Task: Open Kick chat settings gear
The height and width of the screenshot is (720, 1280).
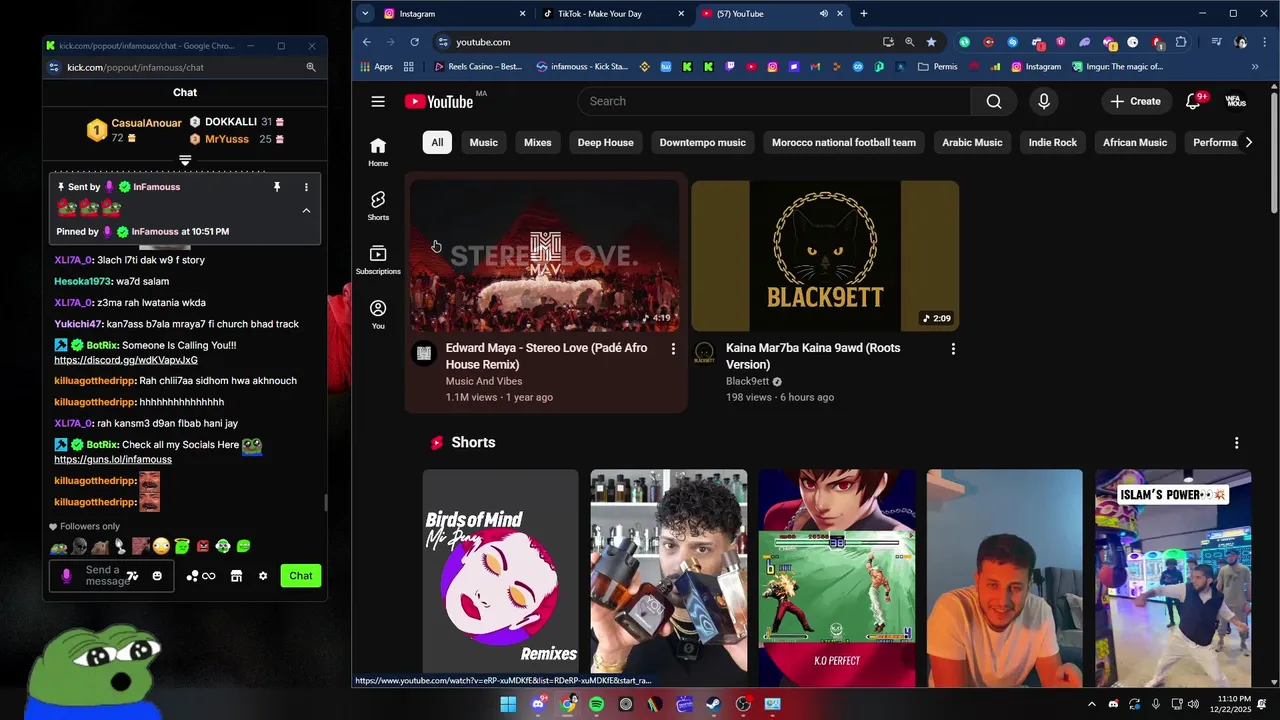Action: pos(263,576)
